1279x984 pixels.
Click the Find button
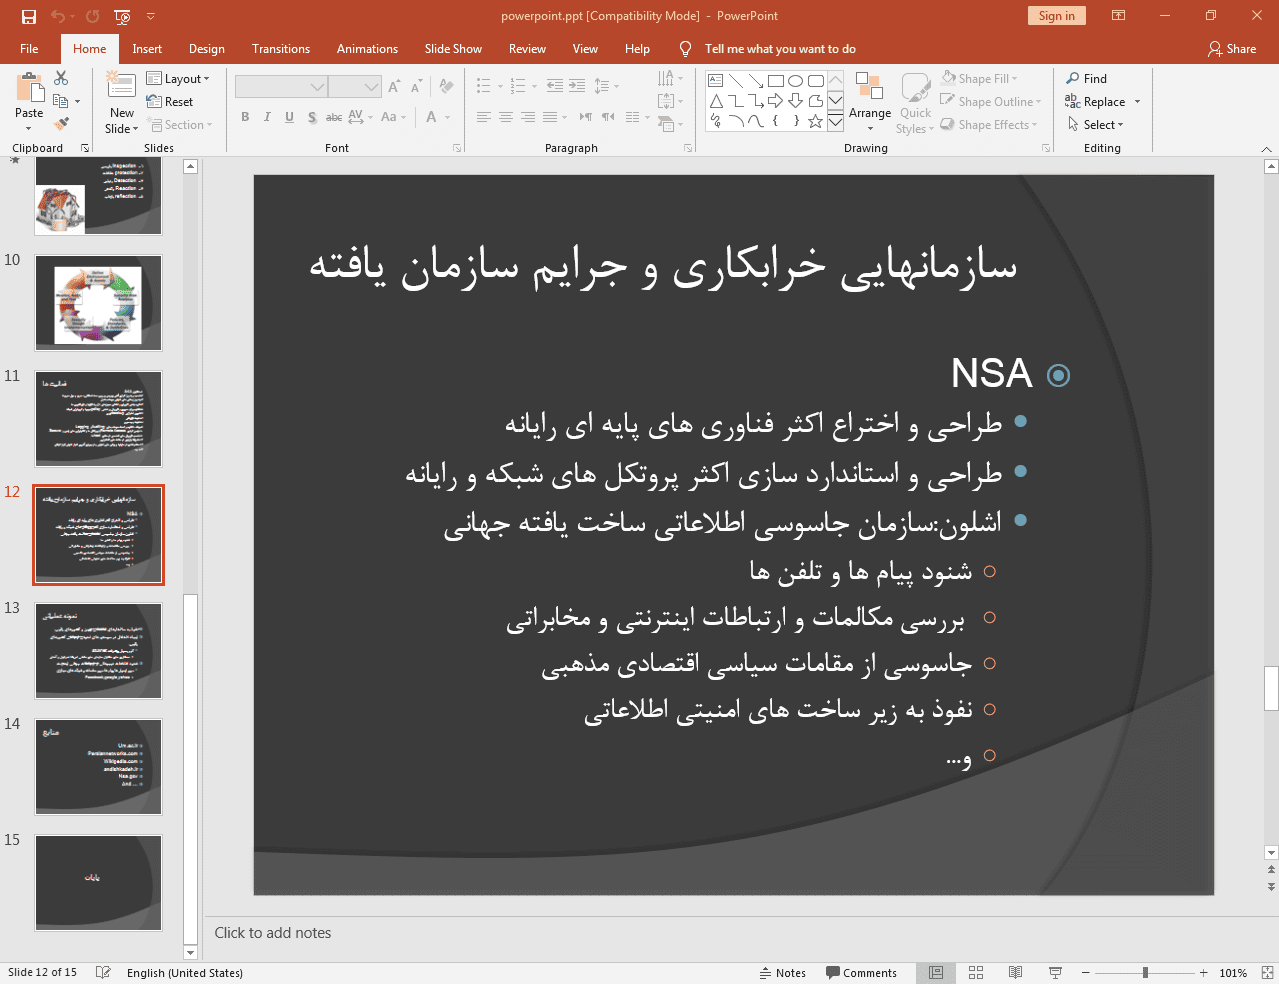click(1086, 78)
